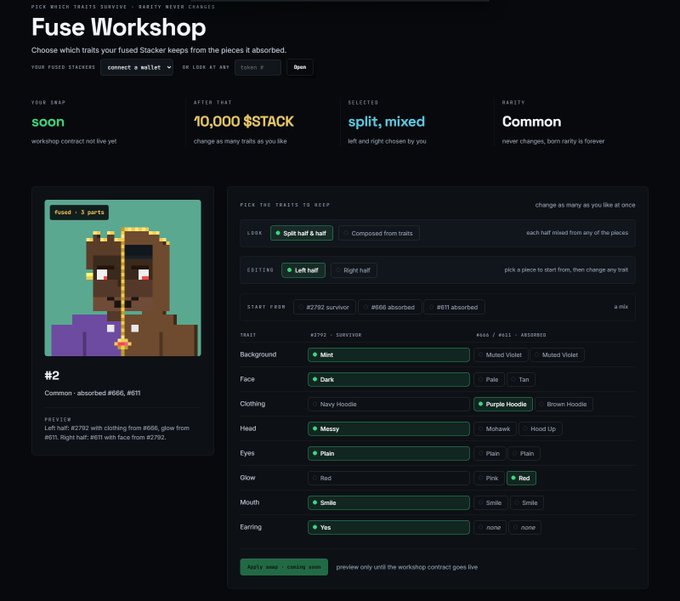Switch editing to Right half
Viewport: 680px width, 601px height.
click(x=354, y=270)
